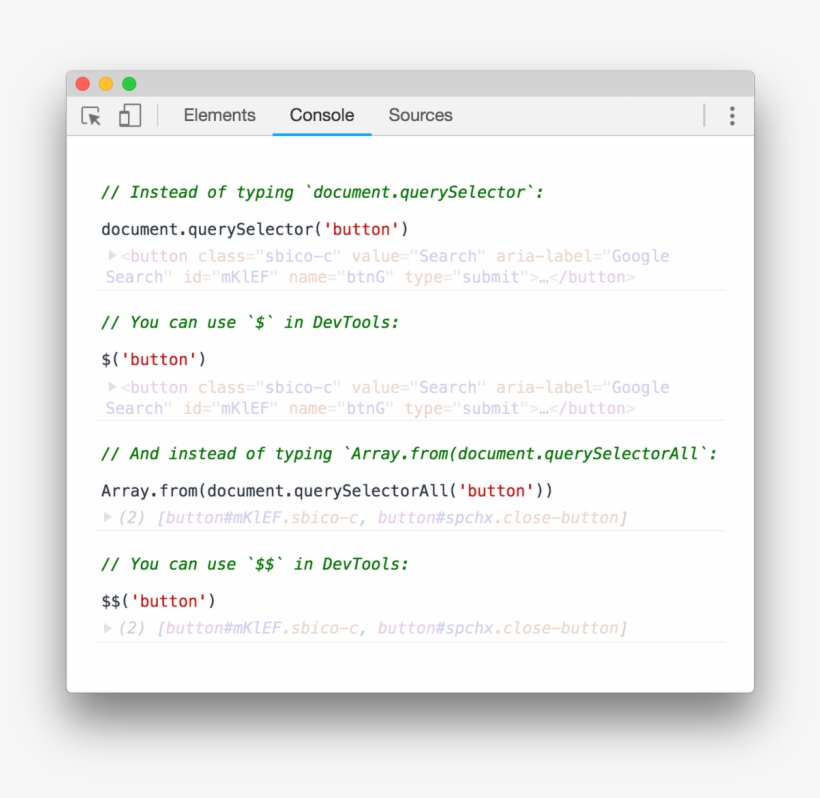Image resolution: width=820 pixels, height=798 pixels.
Task: Click the $$('button') command line
Action: click(x=158, y=601)
